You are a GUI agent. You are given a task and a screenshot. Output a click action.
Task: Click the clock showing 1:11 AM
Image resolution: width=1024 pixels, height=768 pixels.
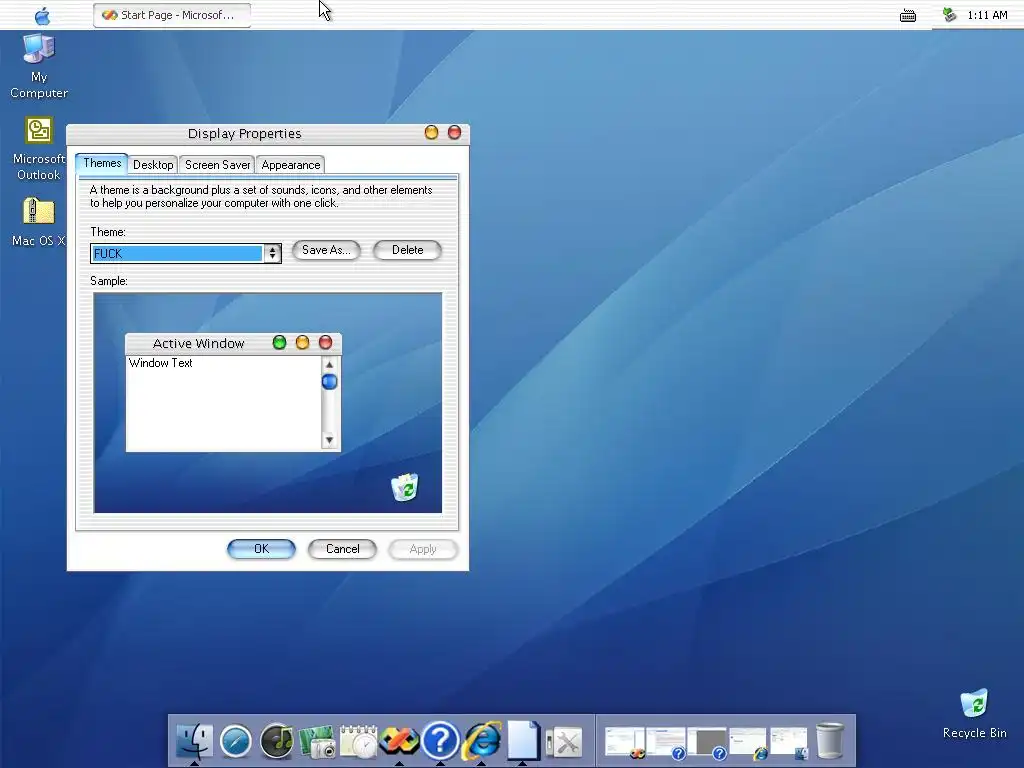(x=987, y=15)
